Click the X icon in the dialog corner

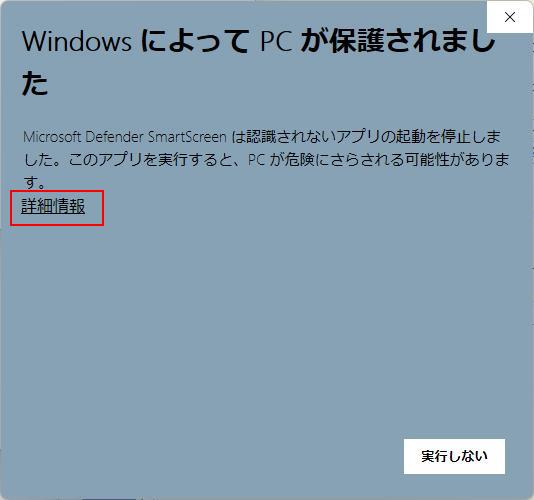click(510, 17)
